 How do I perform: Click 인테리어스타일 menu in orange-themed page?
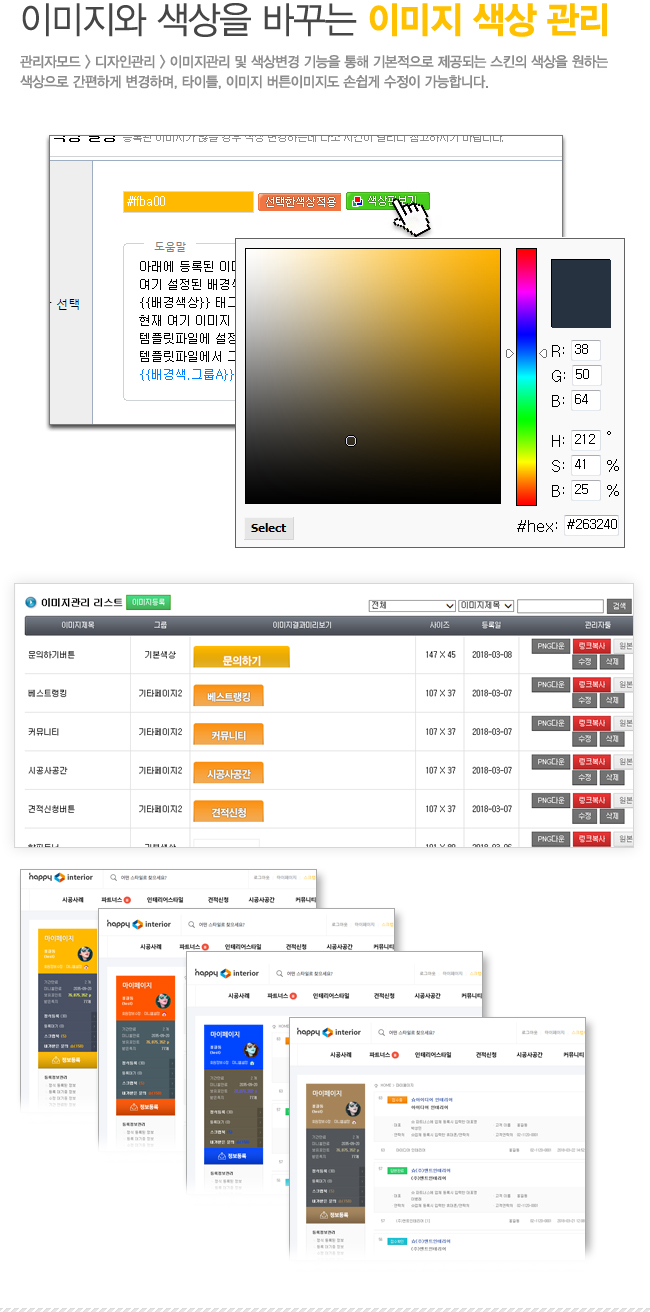[x=243, y=946]
